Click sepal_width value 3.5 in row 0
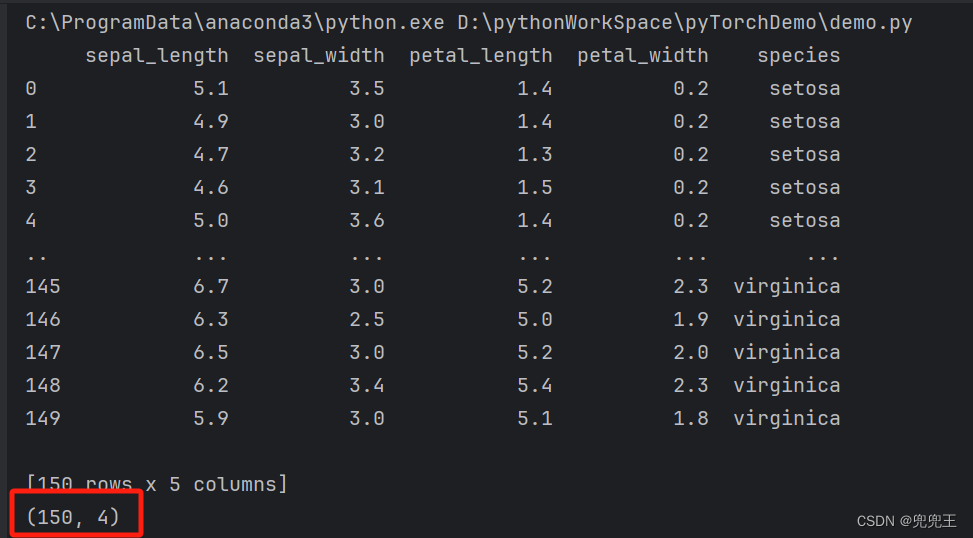 pyautogui.click(x=367, y=89)
